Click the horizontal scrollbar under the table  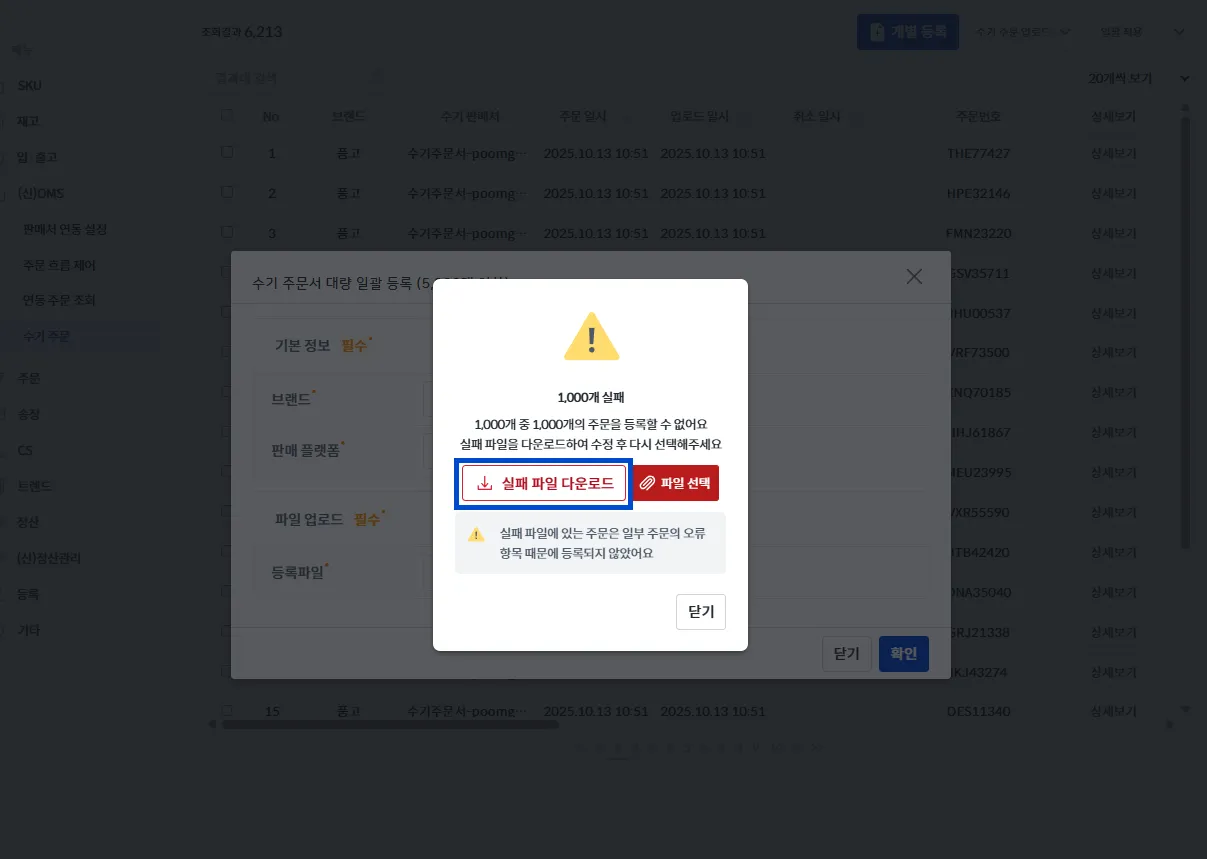(x=390, y=724)
